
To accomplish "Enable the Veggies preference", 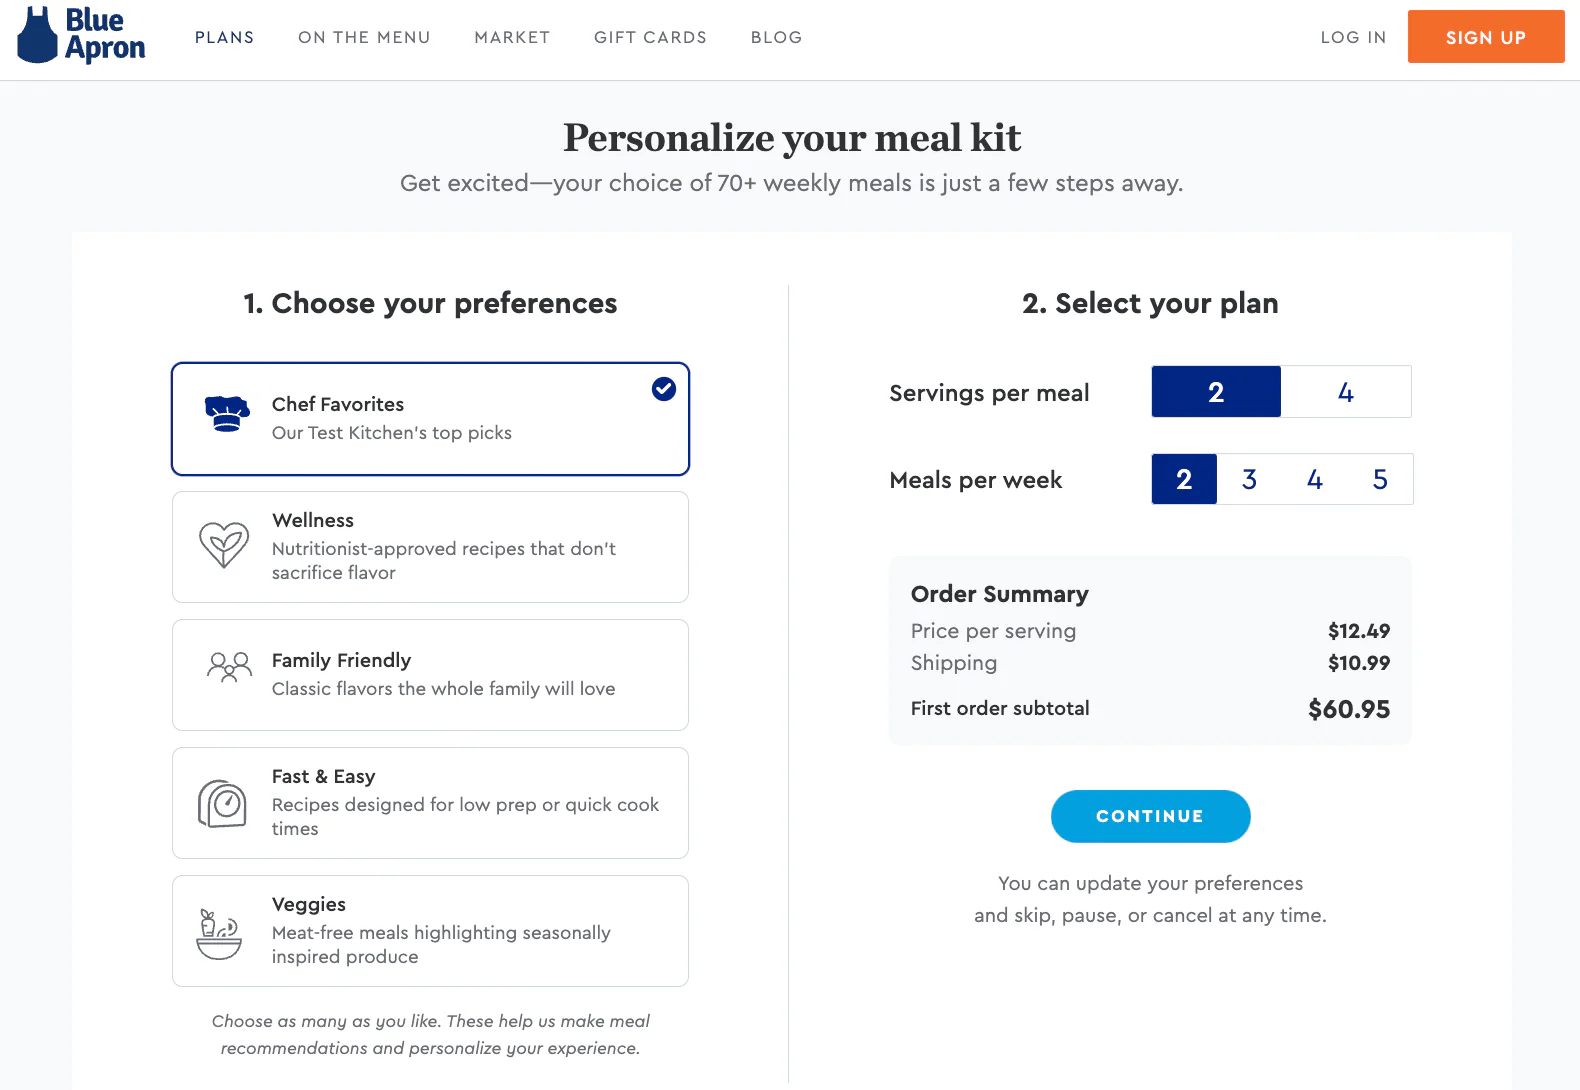I will click(x=430, y=930).
